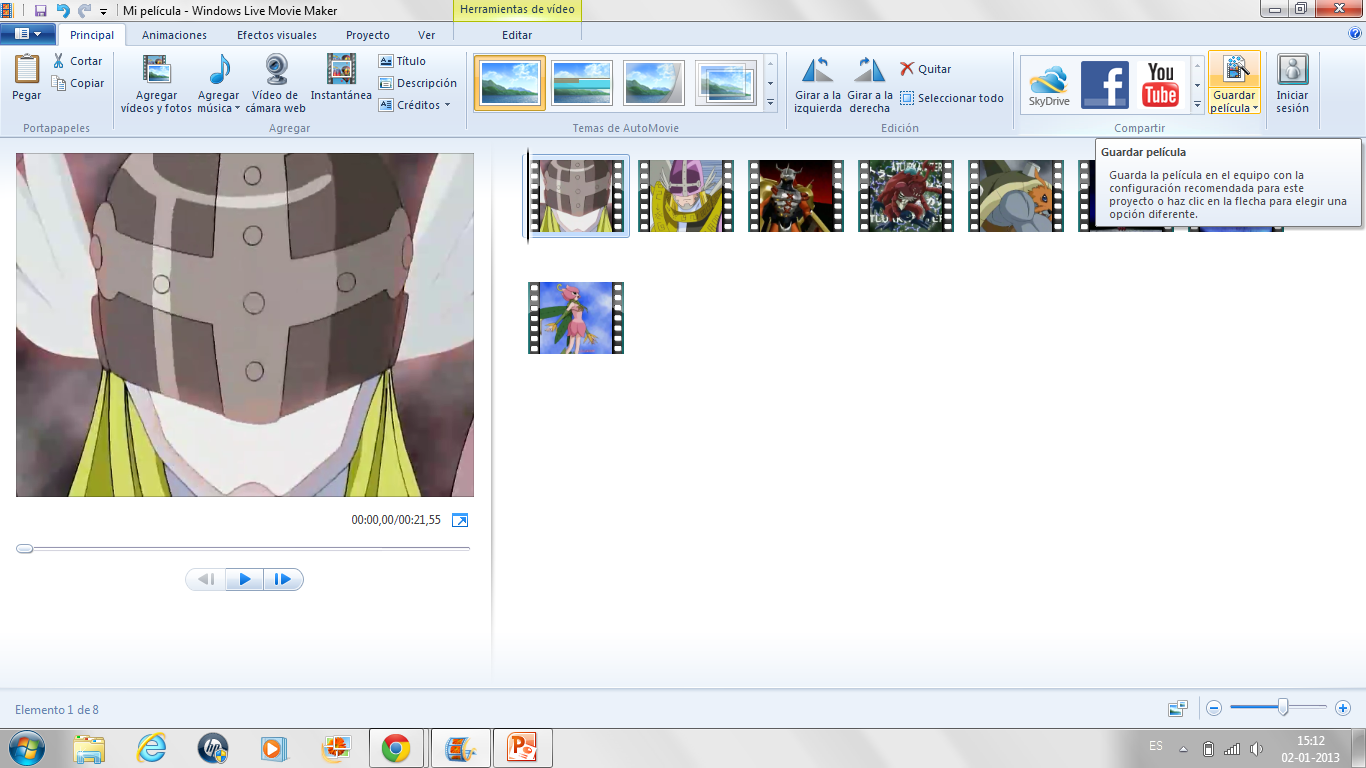1366x768 pixels.
Task: Open the first AutoMovie themes gallery arrow
Action: click(x=770, y=63)
